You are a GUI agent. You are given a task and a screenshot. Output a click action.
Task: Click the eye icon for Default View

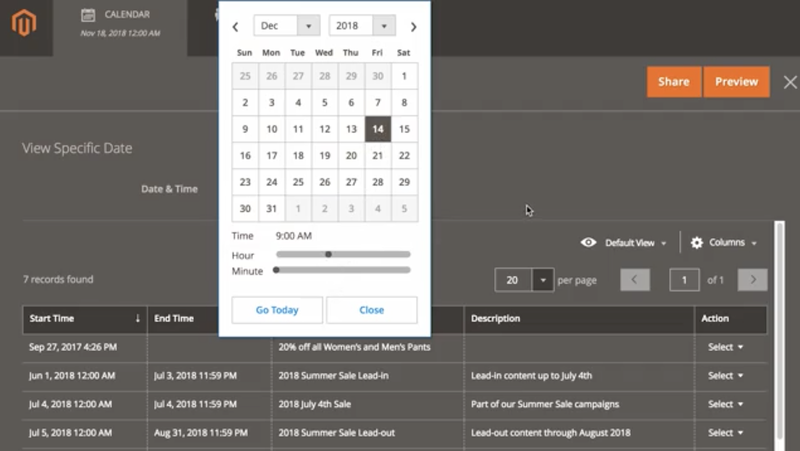pyautogui.click(x=588, y=242)
